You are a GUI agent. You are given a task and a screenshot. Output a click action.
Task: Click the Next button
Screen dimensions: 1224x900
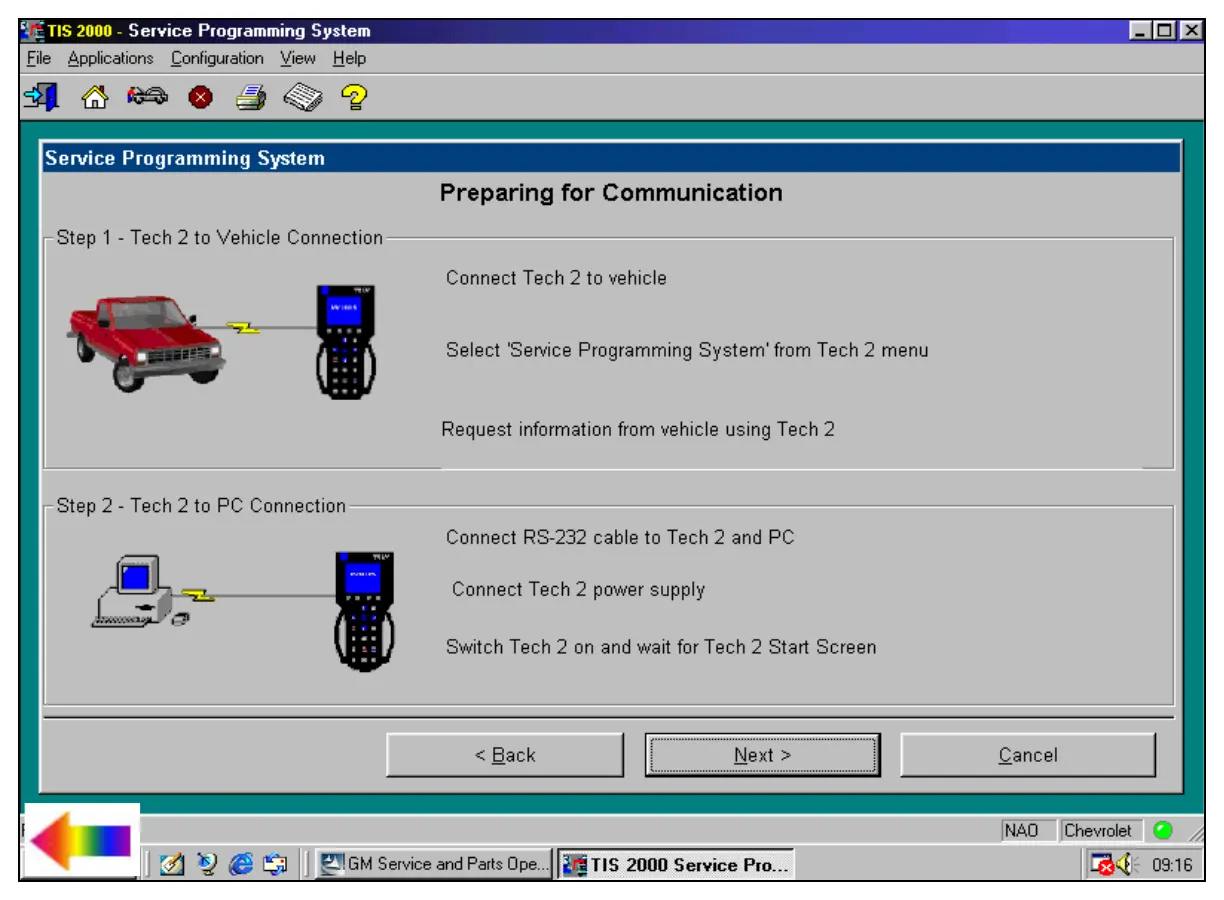click(x=763, y=755)
